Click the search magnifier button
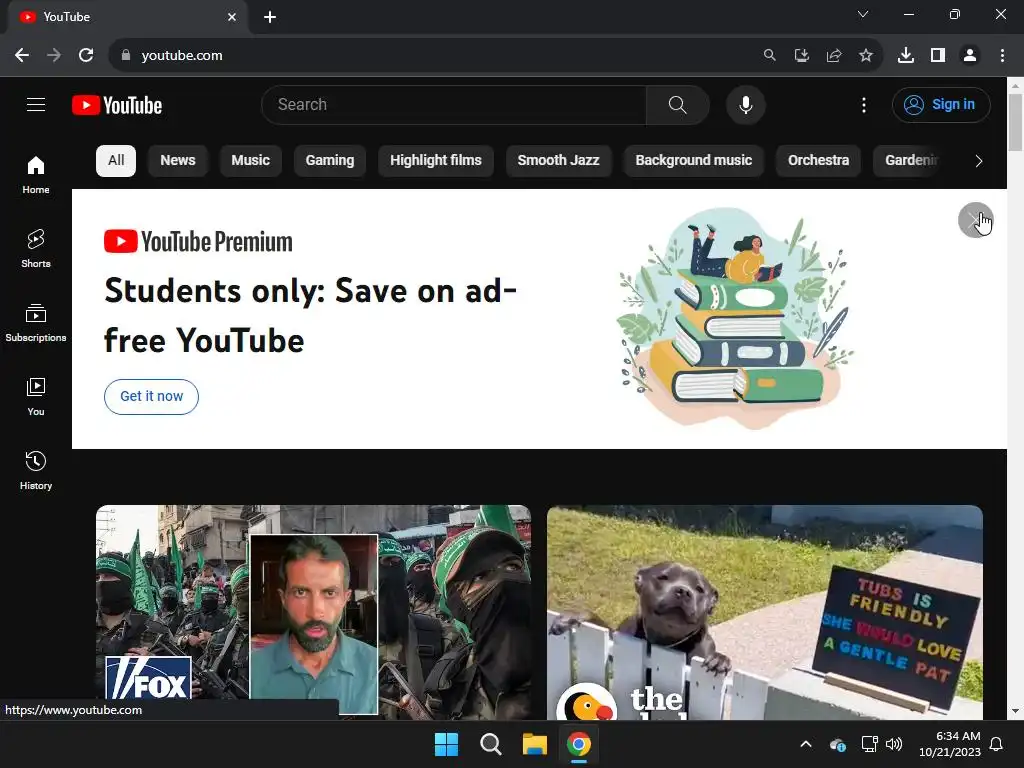Viewport: 1024px width, 768px height. [677, 104]
